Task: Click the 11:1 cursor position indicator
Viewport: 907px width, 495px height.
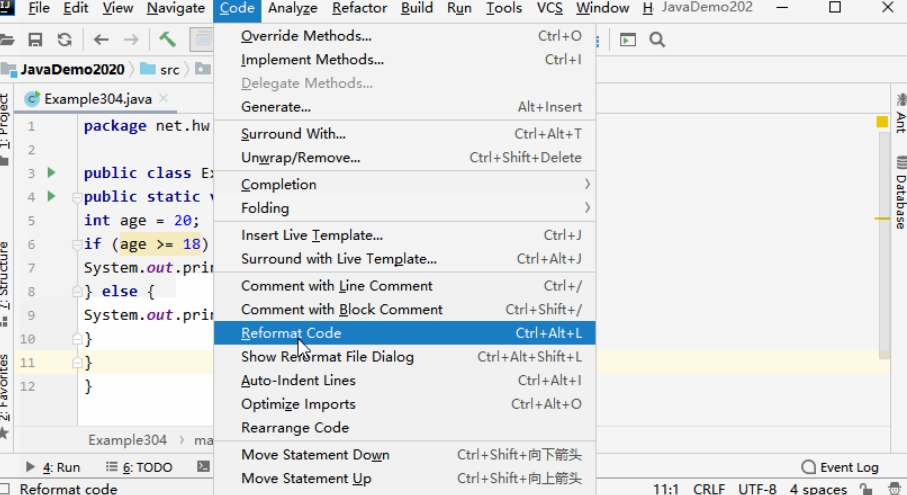Action: pyautogui.click(x=666, y=489)
